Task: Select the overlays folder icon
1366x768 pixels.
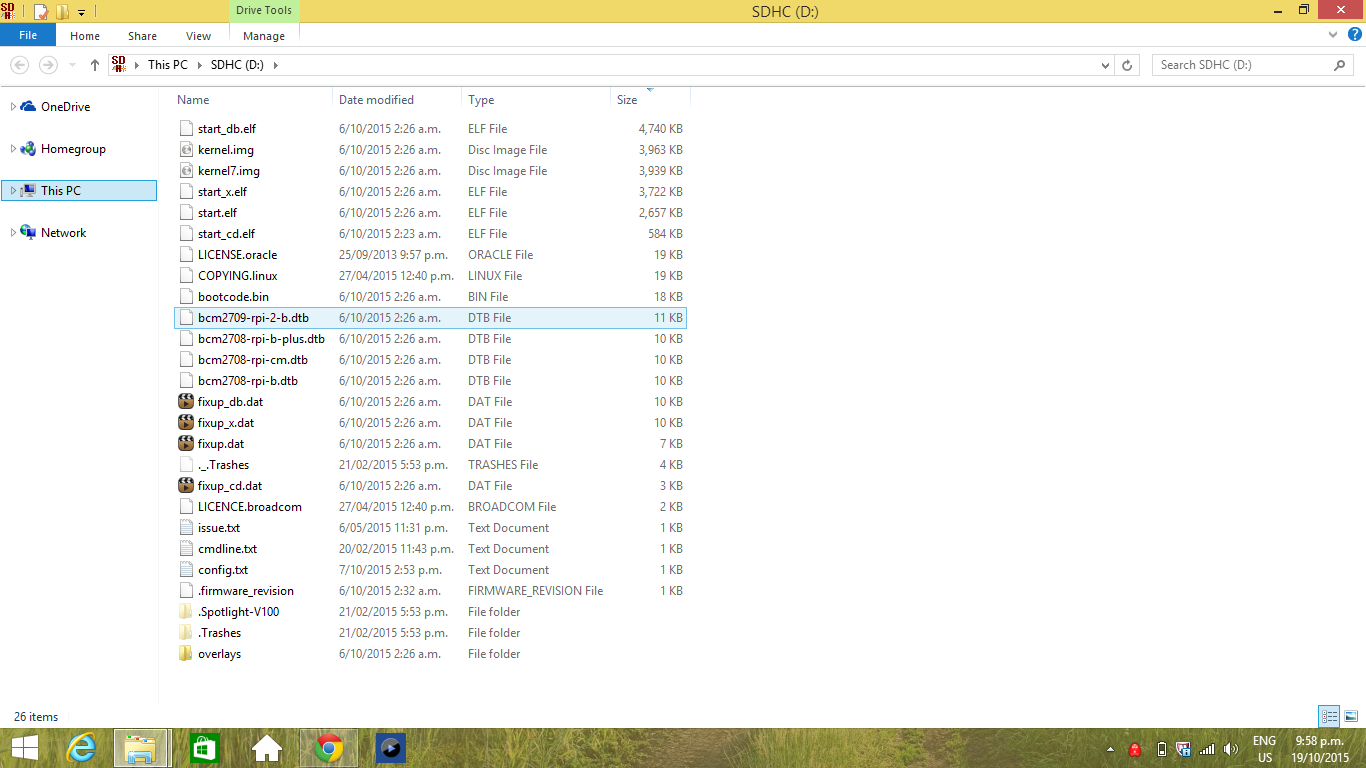Action: coord(185,654)
